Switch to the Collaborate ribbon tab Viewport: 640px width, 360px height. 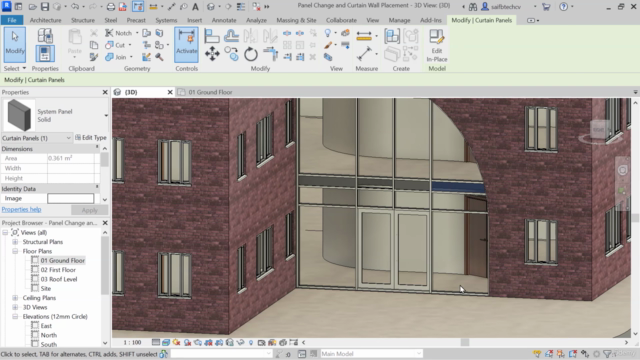coord(341,20)
